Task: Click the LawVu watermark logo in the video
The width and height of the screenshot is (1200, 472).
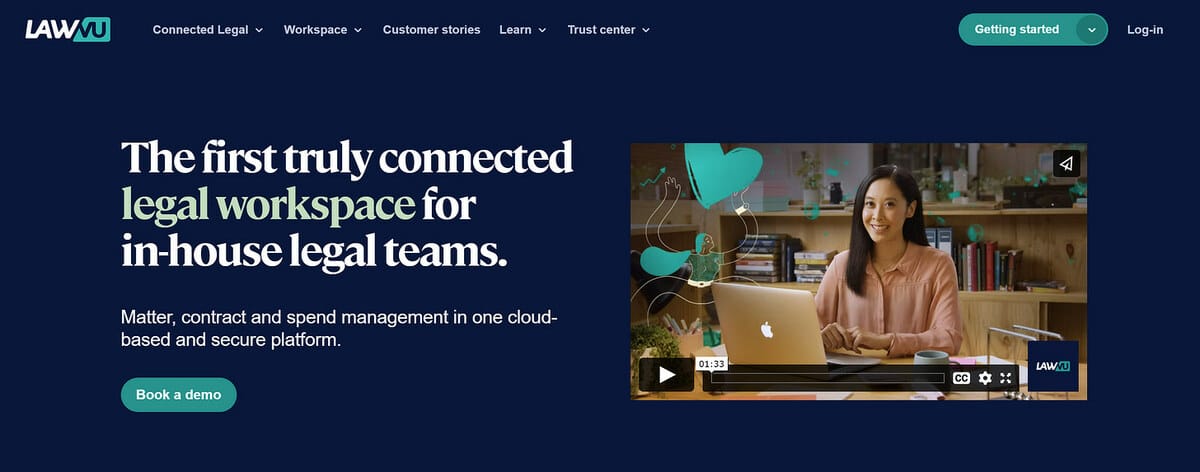Action: pos(1053,367)
